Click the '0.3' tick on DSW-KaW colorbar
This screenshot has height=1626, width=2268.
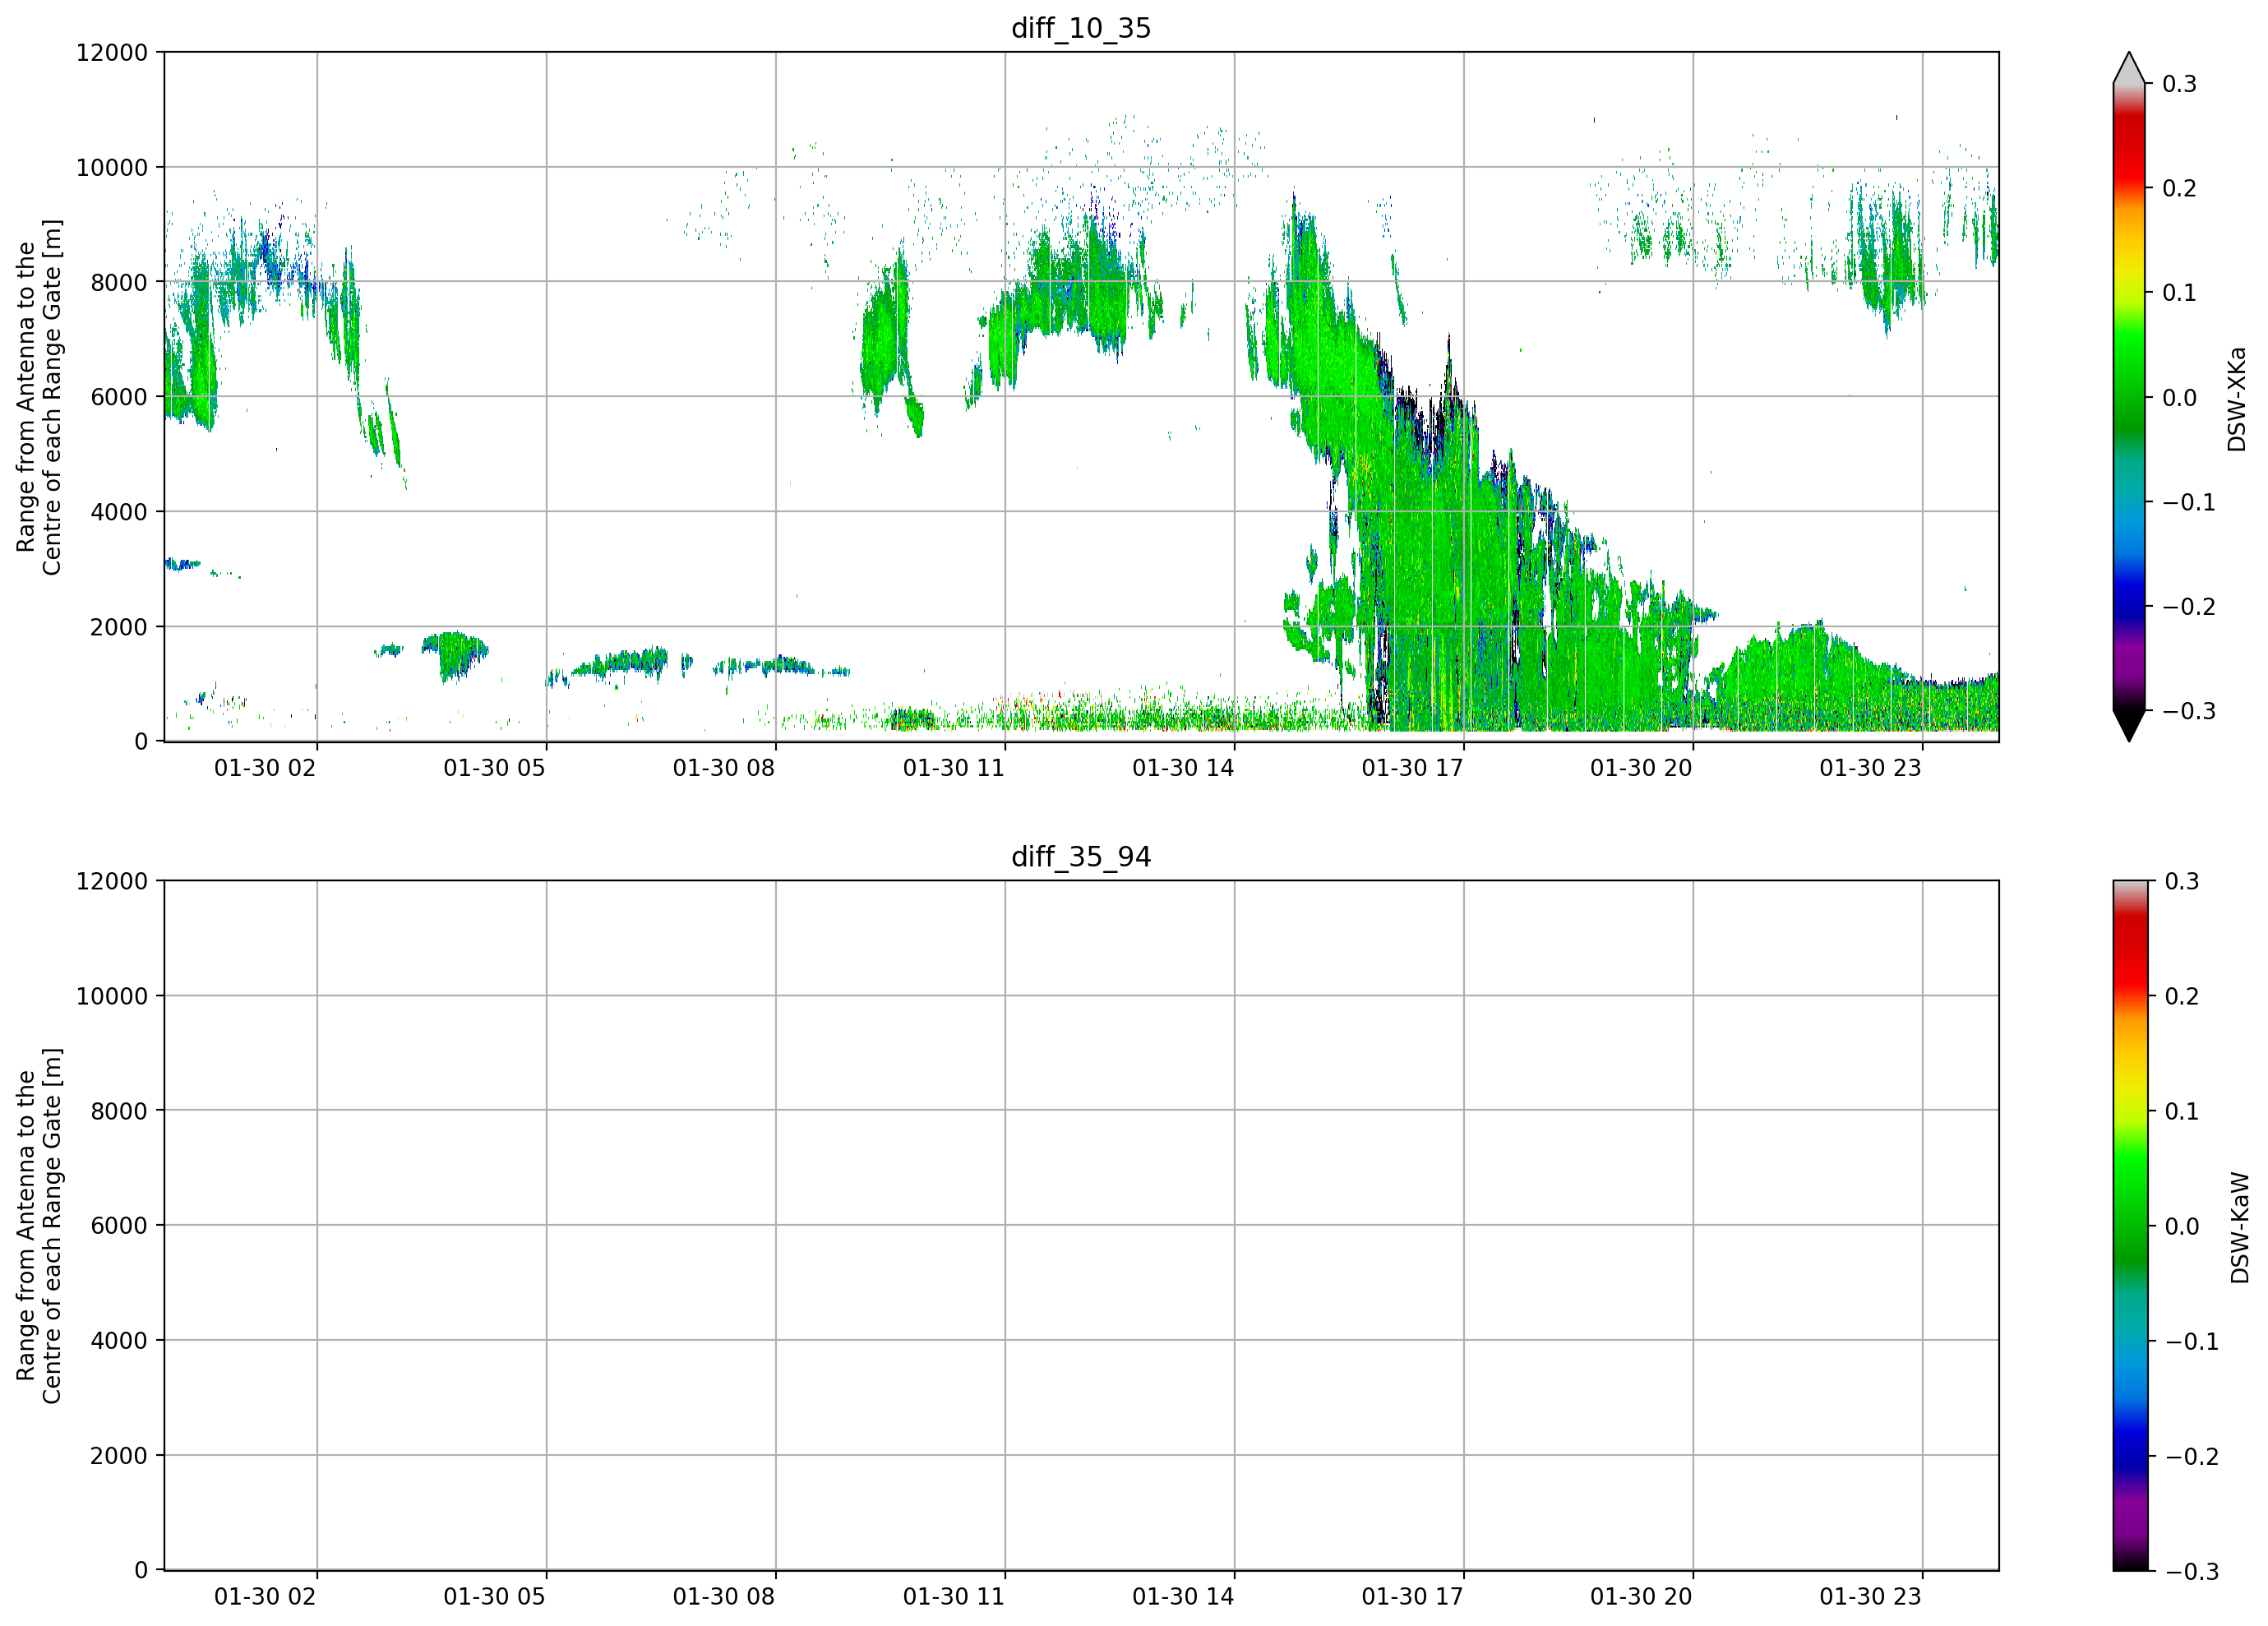[x=2181, y=882]
